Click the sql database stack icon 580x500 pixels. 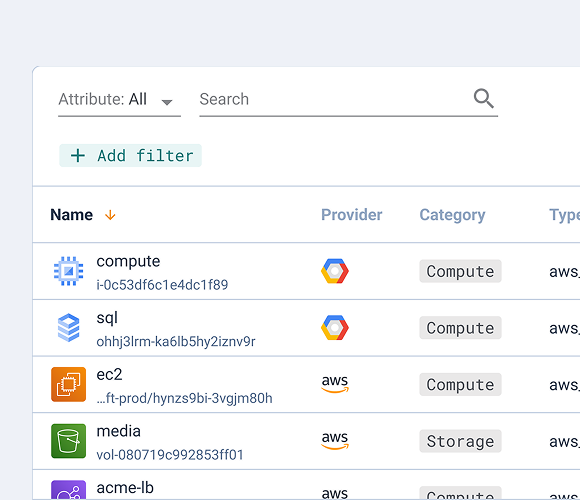click(x=68, y=328)
